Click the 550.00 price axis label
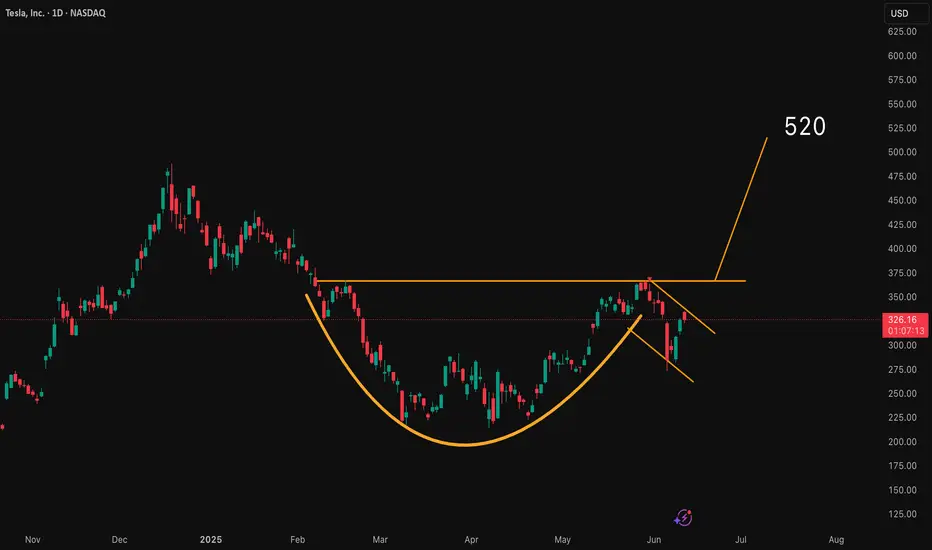 902,104
